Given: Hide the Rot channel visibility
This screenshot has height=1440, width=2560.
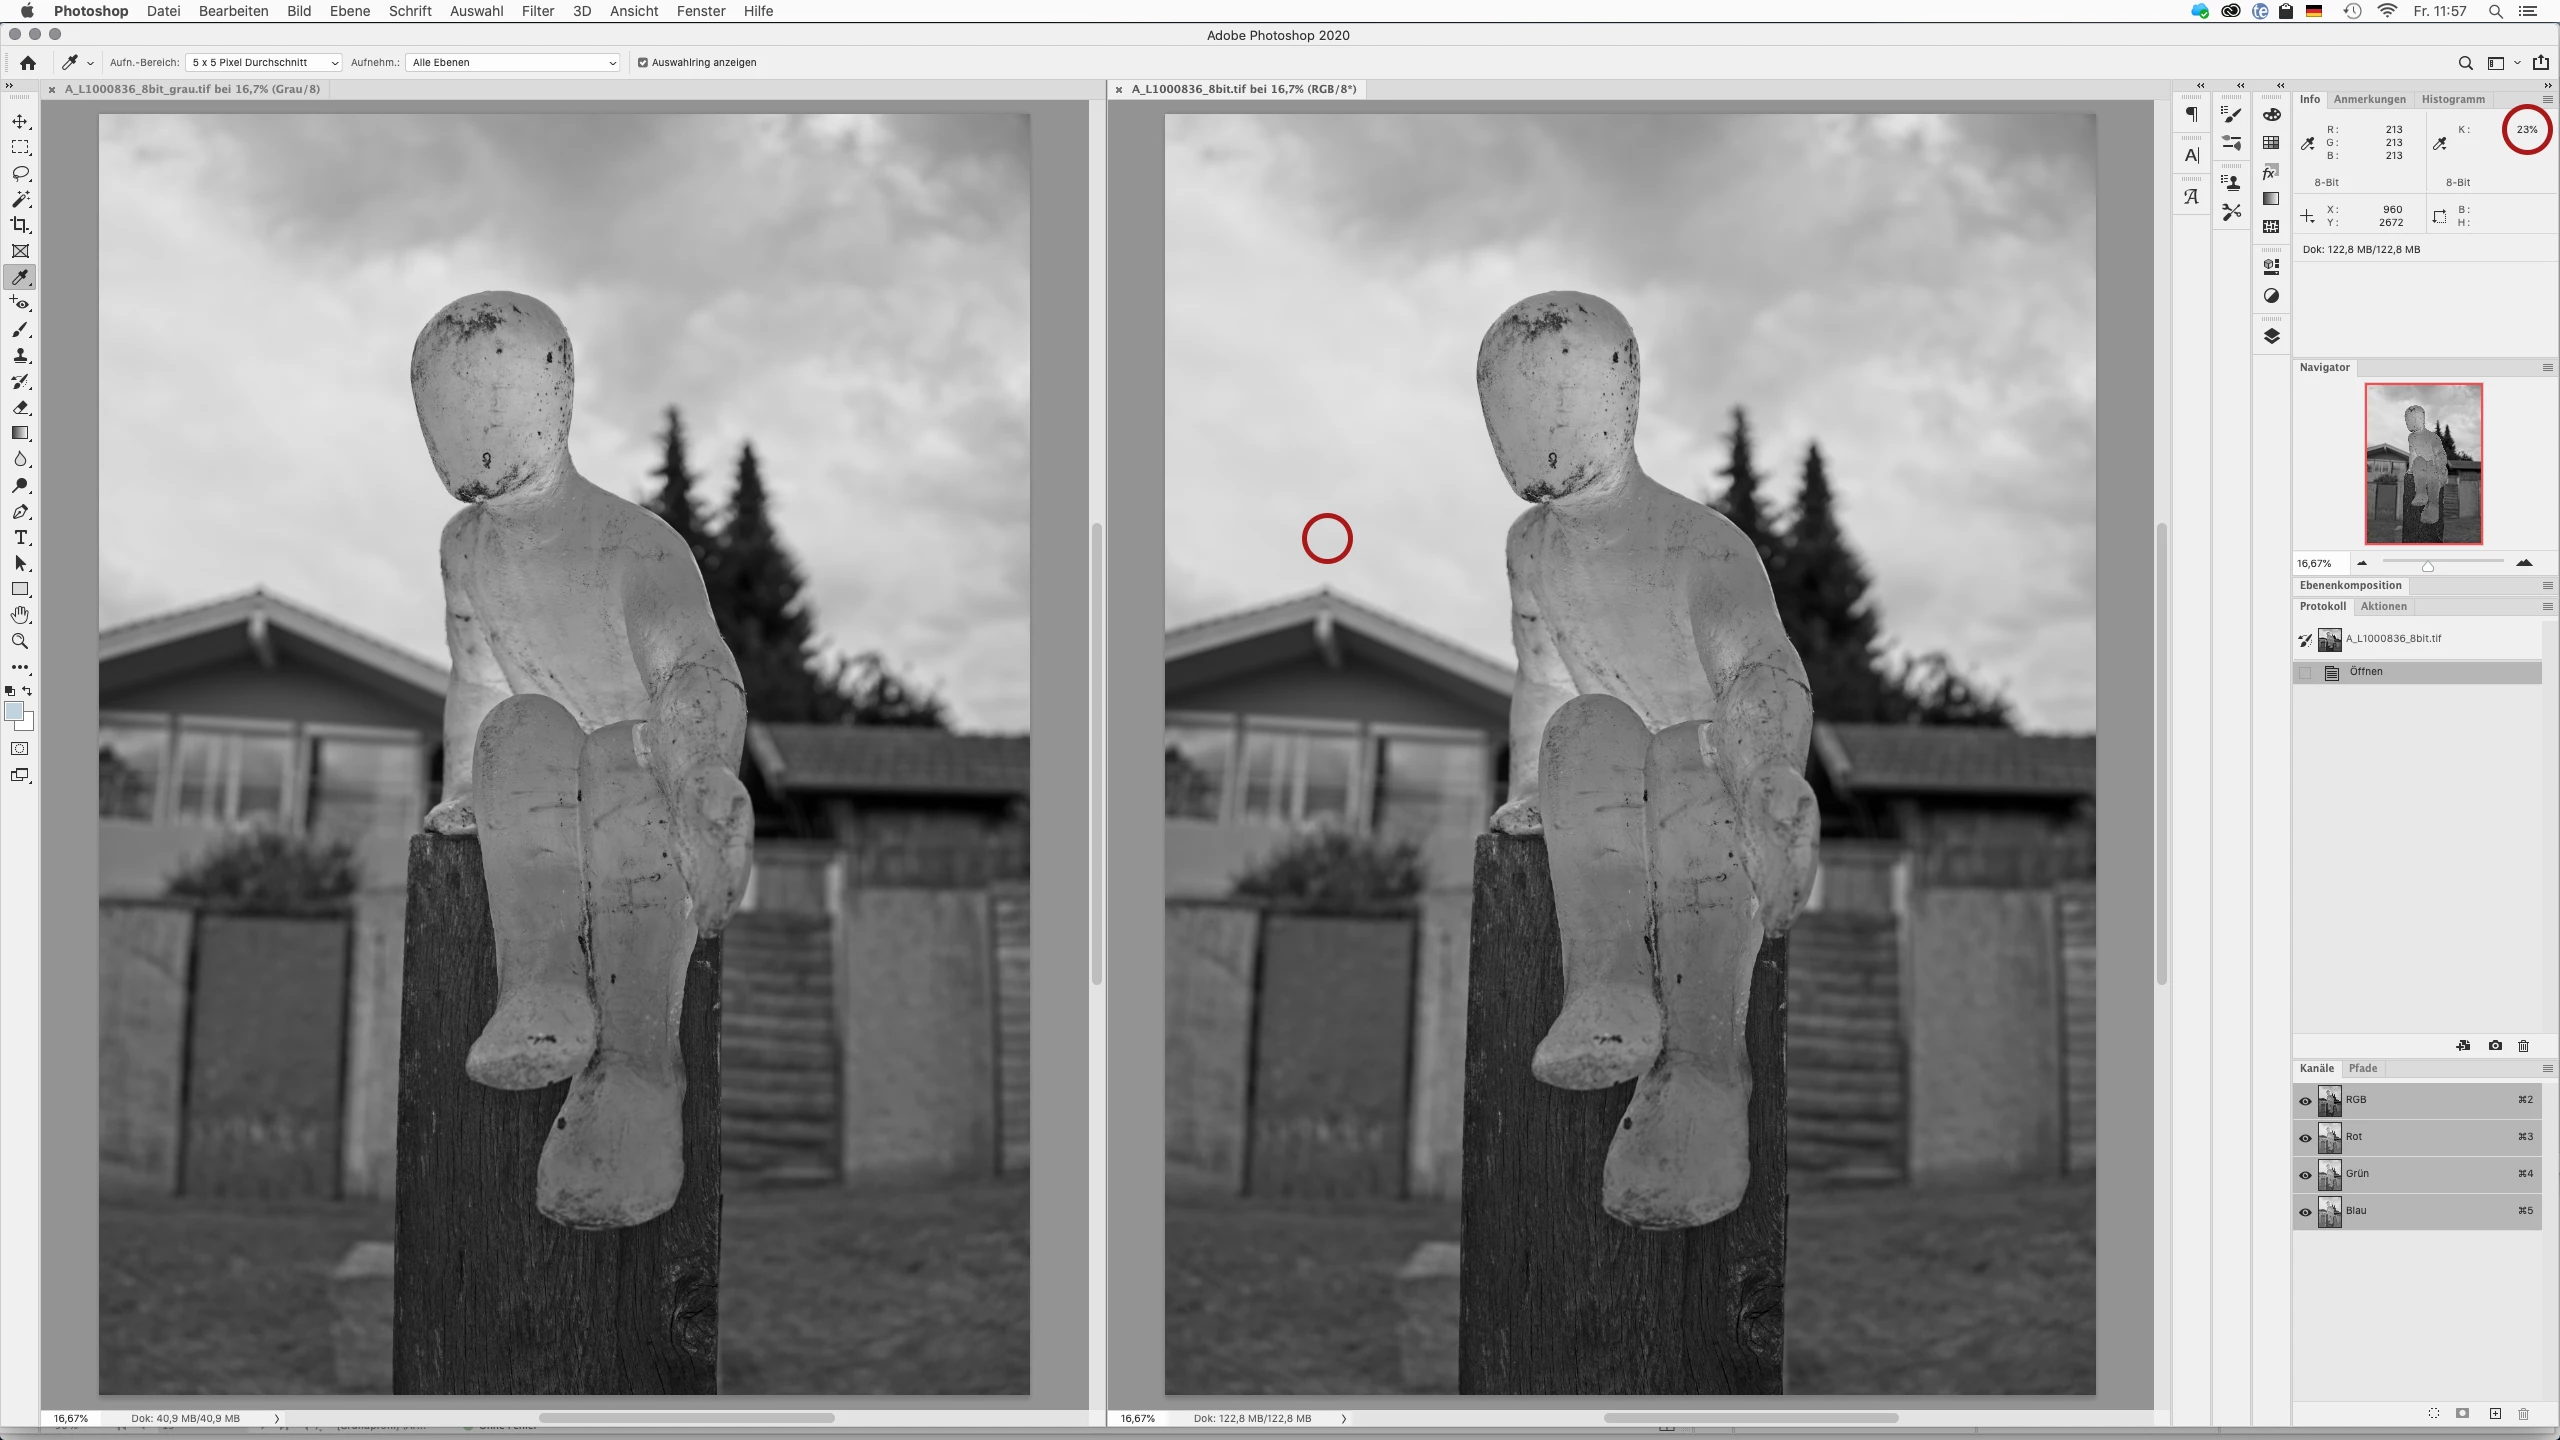Looking at the screenshot, I should 2305,1138.
